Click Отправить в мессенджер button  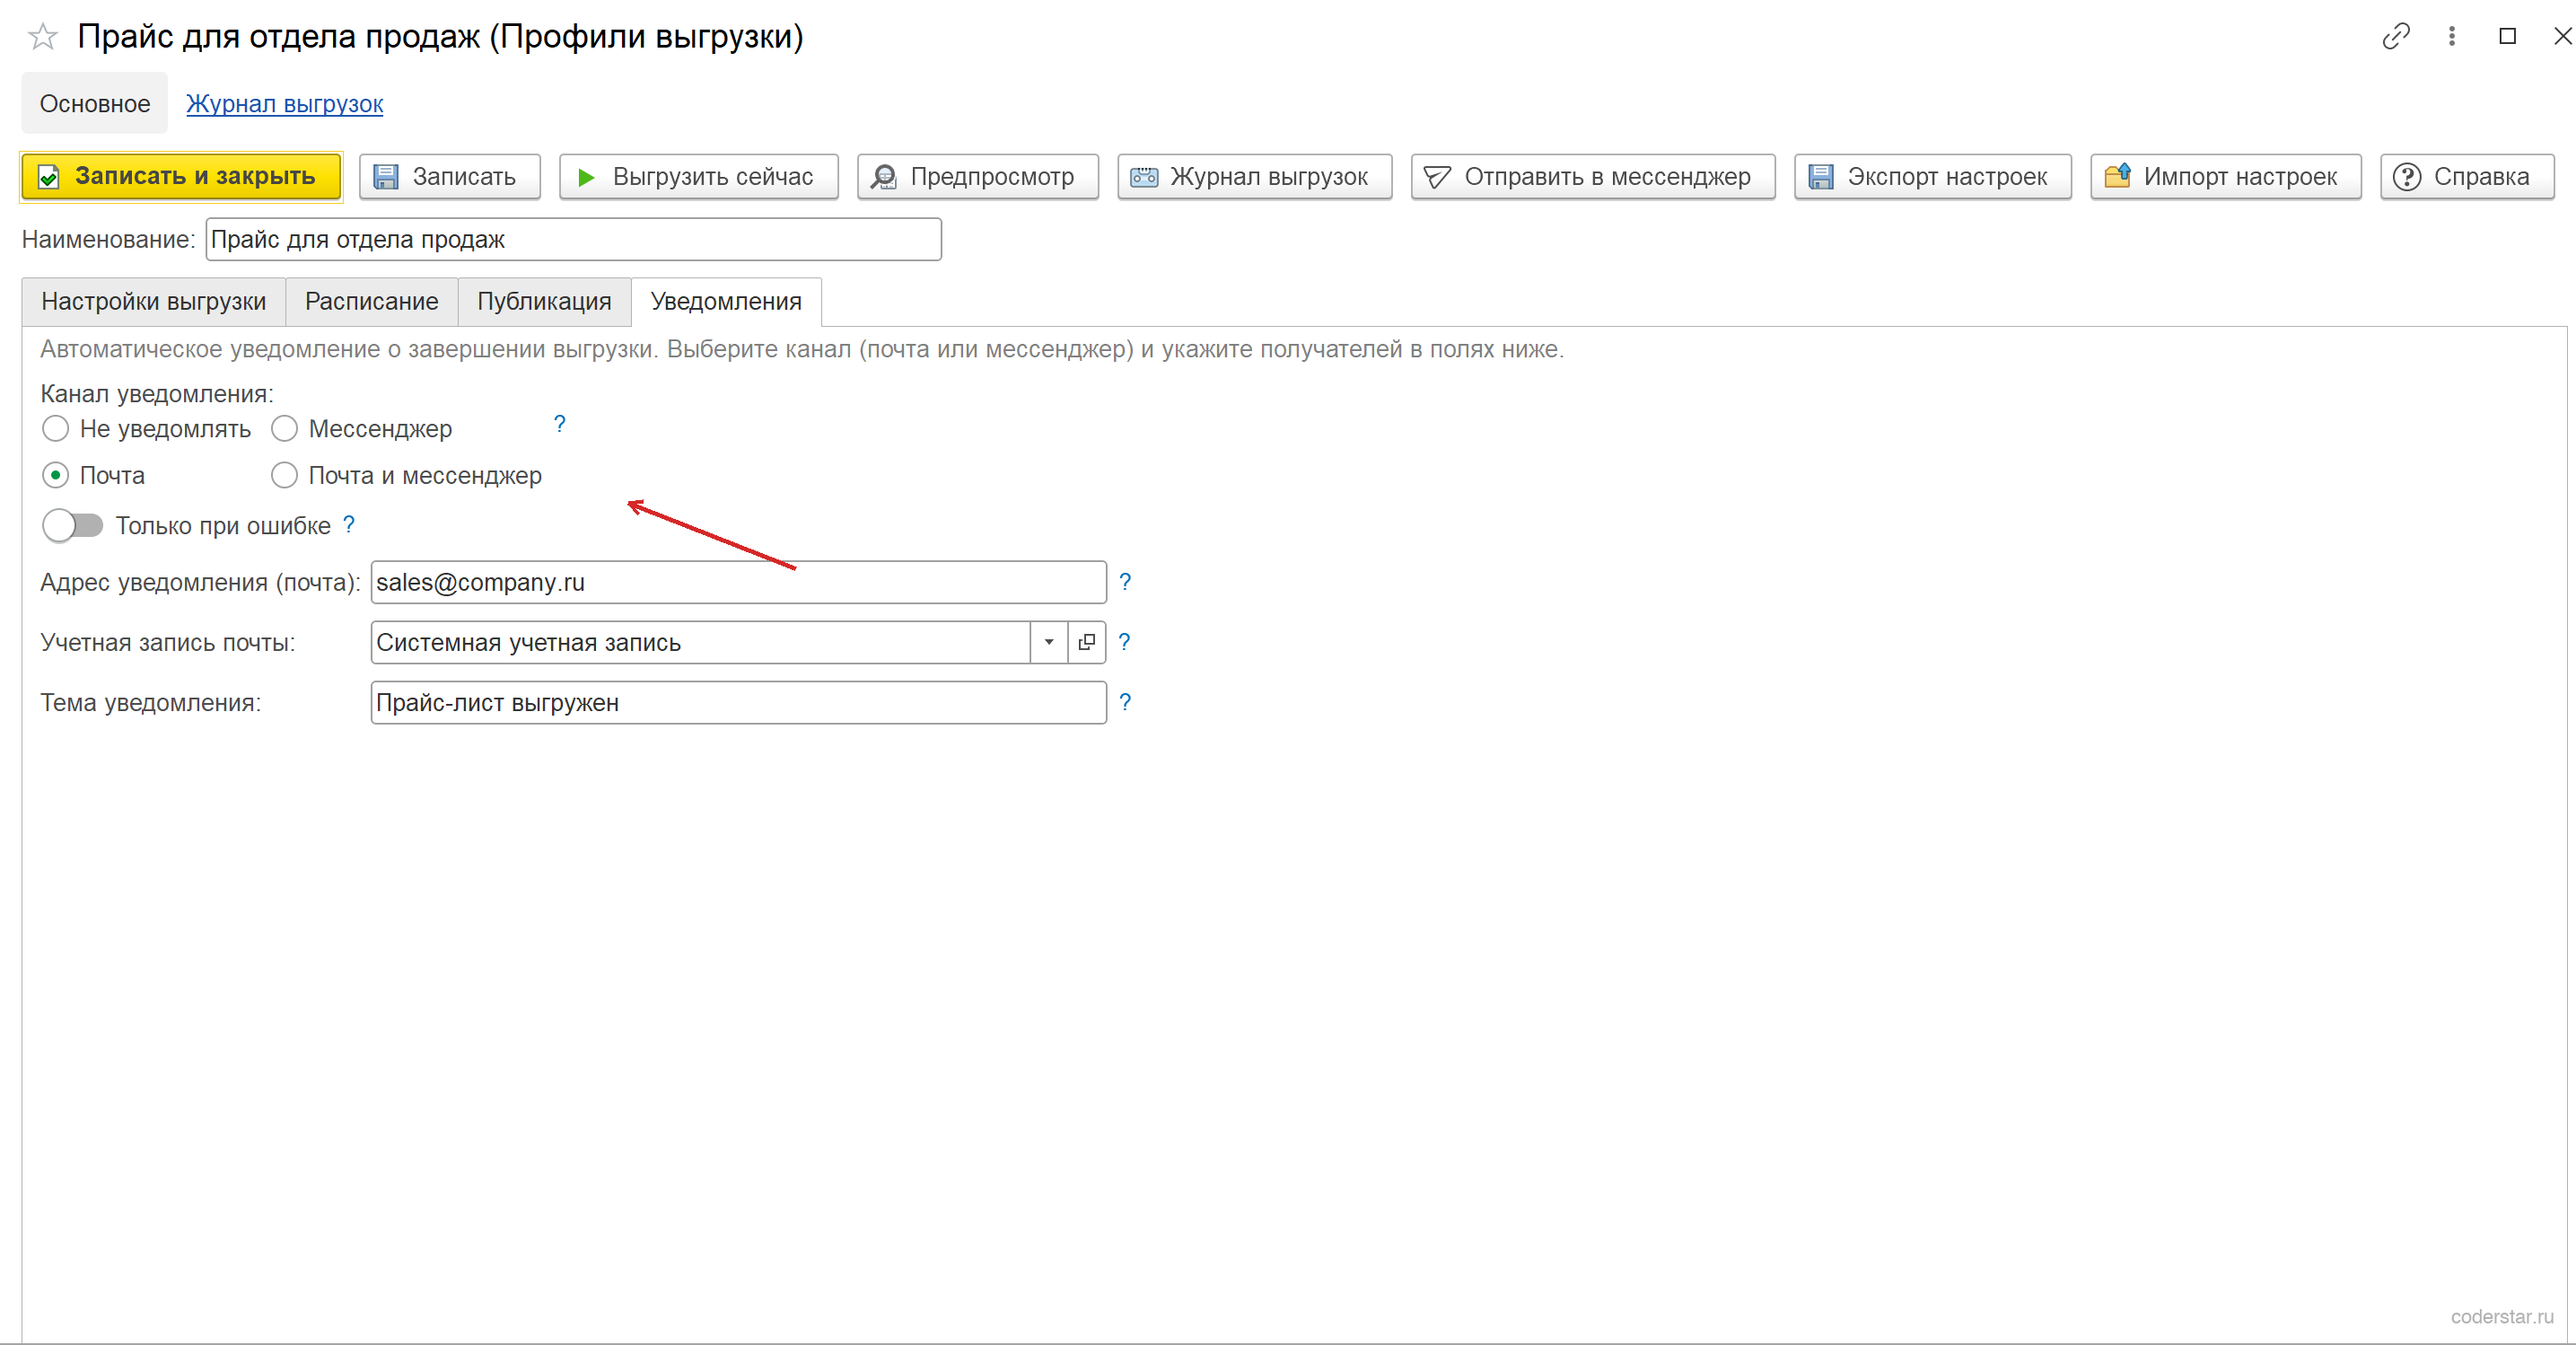(x=1593, y=177)
